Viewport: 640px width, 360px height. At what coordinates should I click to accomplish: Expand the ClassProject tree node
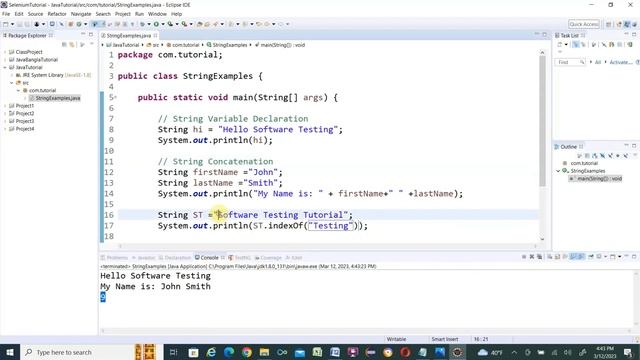5,52
